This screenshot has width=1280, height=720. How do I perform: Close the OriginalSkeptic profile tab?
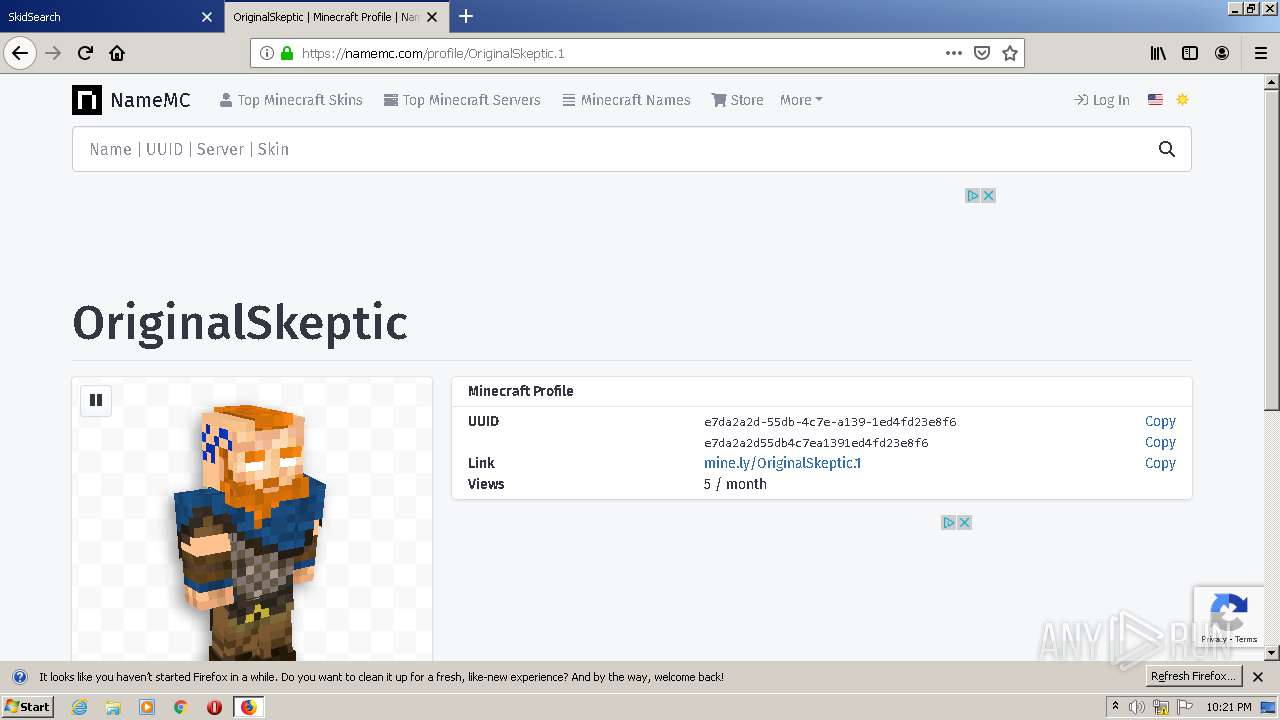pyautogui.click(x=432, y=17)
